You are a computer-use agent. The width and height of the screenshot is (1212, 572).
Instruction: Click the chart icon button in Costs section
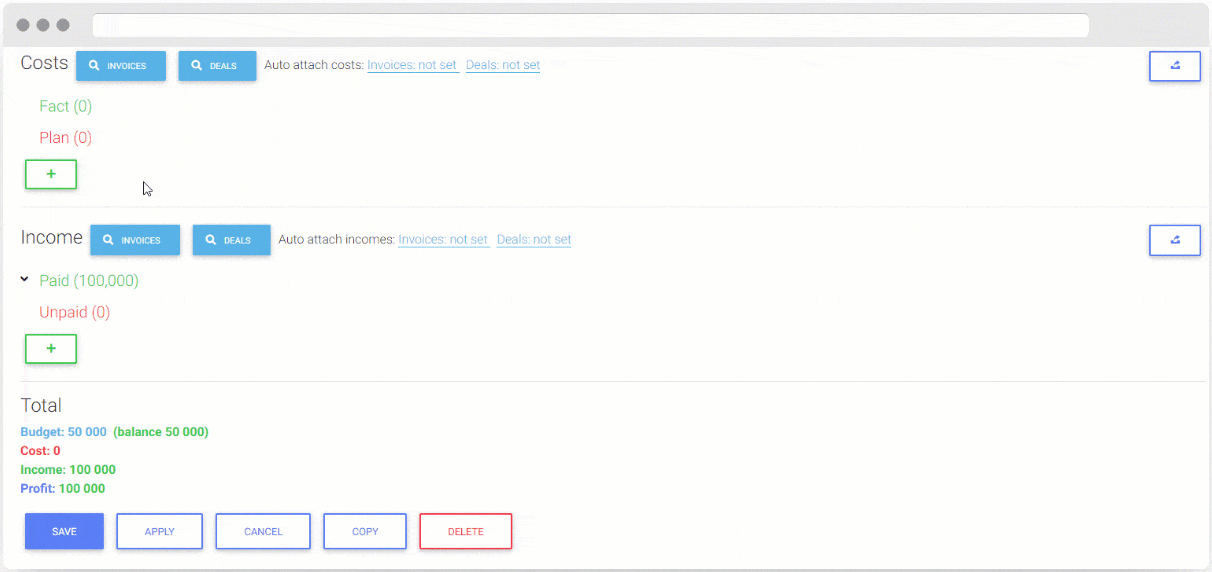[x=1174, y=66]
